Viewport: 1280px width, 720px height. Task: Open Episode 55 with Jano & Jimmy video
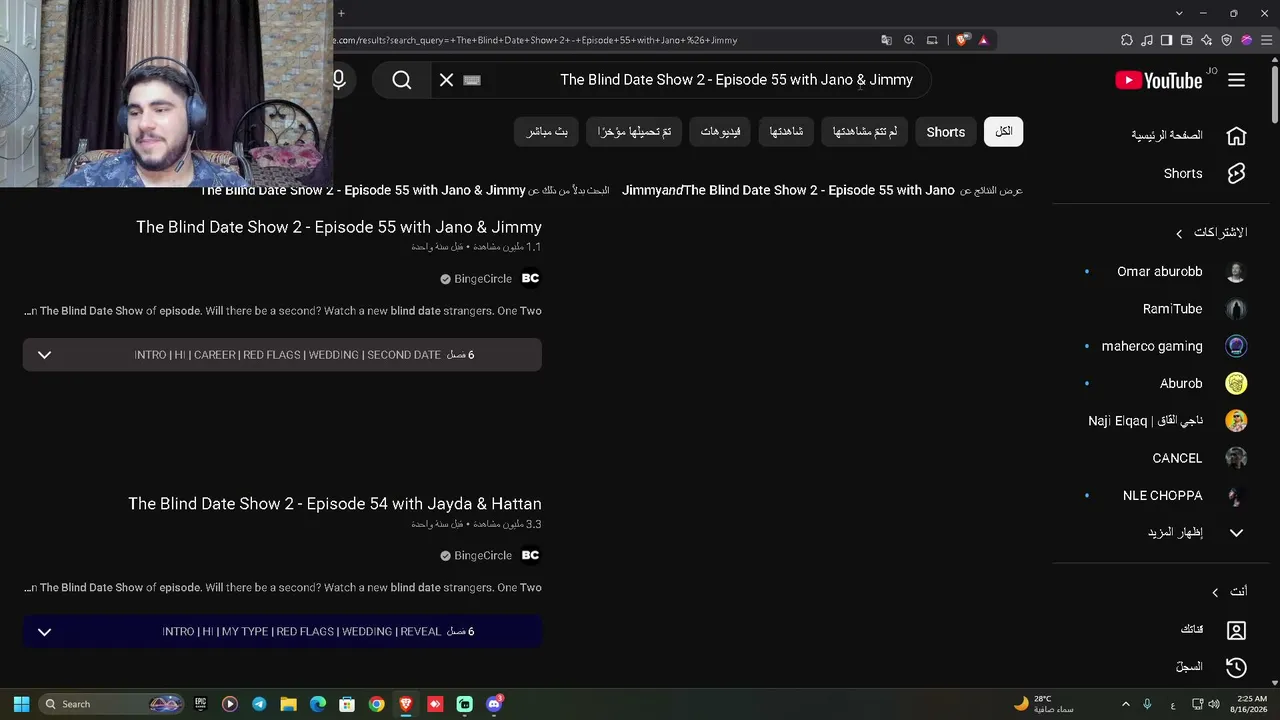[x=339, y=227]
